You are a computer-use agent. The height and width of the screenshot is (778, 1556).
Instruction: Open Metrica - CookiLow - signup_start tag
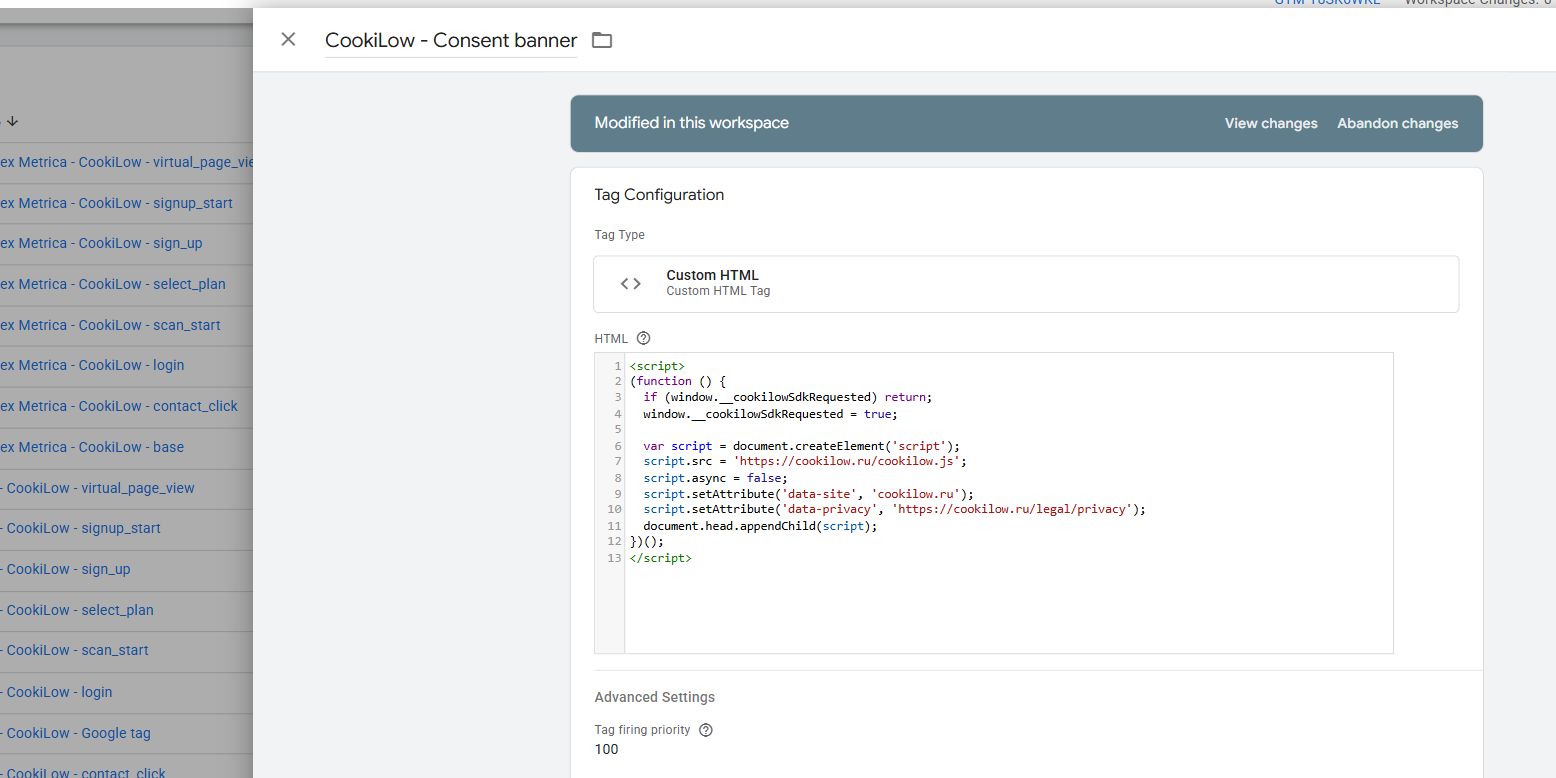[116, 203]
